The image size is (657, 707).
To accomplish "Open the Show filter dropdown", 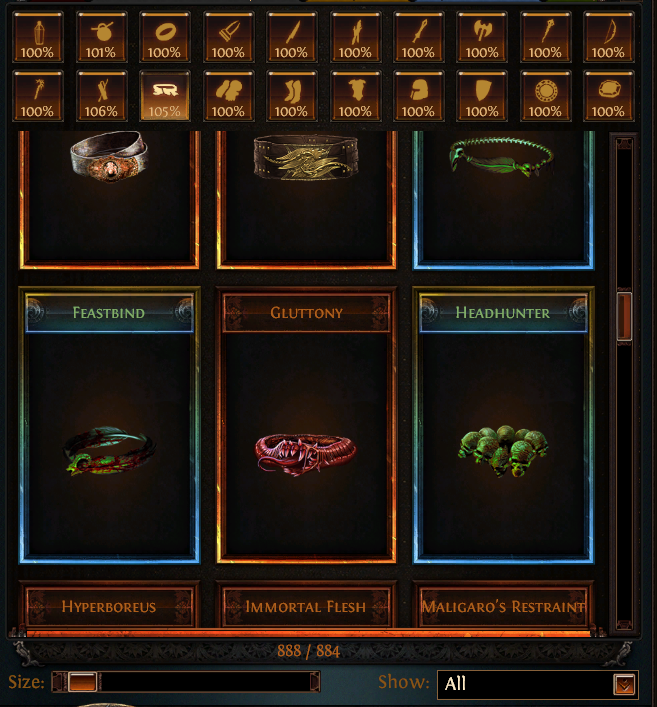I will [x=538, y=684].
